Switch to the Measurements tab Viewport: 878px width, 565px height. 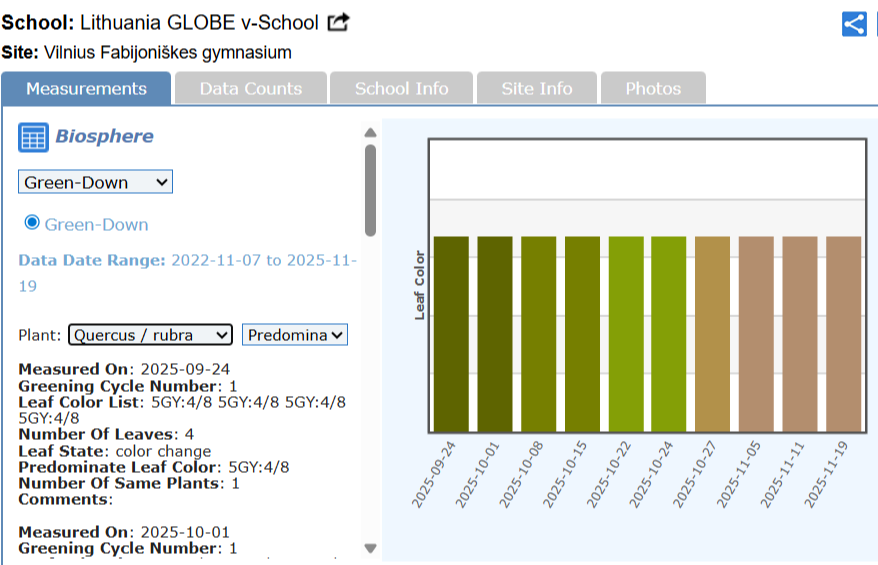[86, 89]
